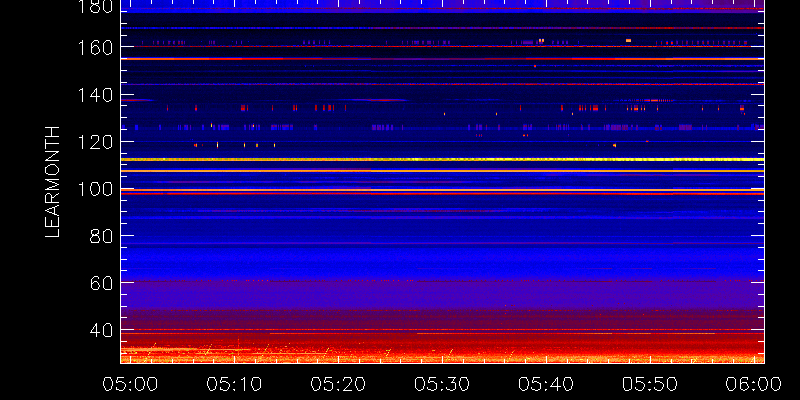Image resolution: width=800 pixels, height=400 pixels.
Task: Click the 40 frequency label
Action: point(102,331)
